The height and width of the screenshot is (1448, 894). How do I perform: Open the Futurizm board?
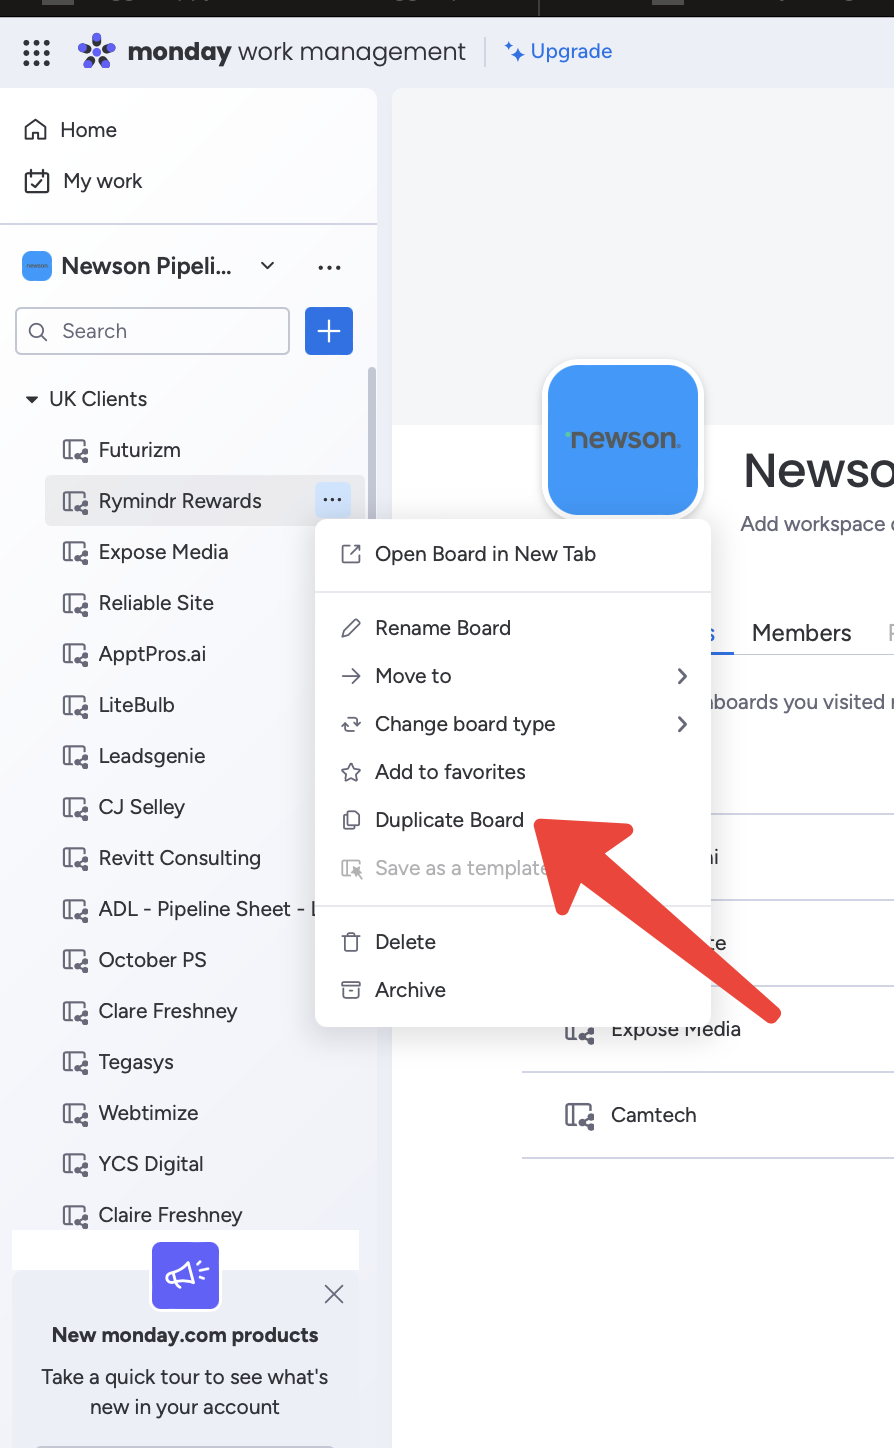(x=140, y=450)
